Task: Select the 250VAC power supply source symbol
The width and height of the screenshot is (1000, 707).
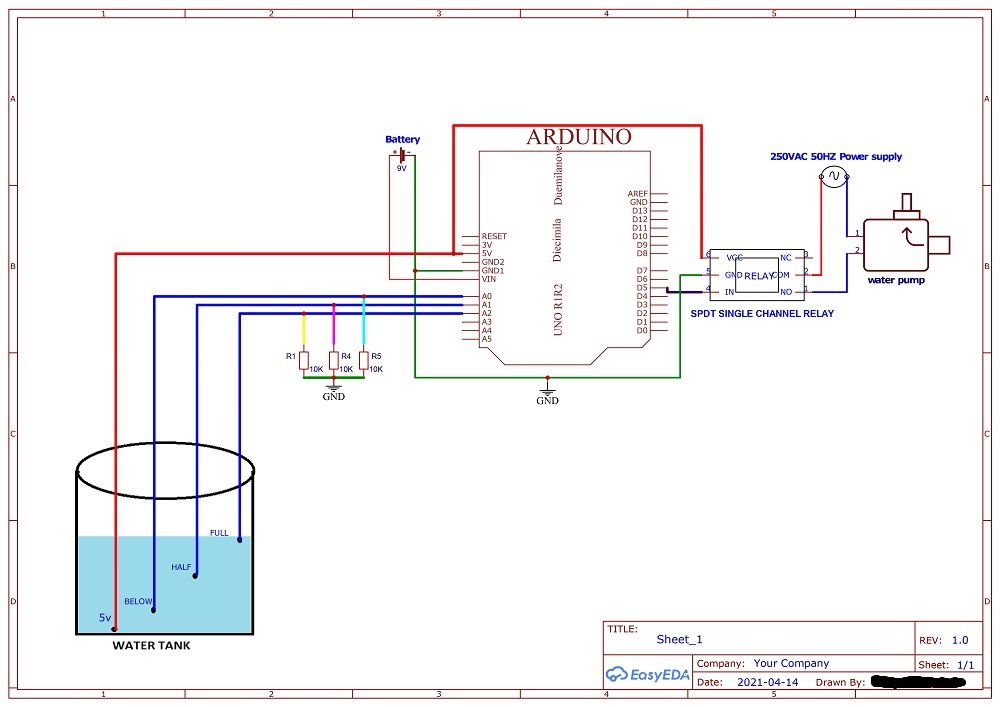Action: click(x=833, y=177)
